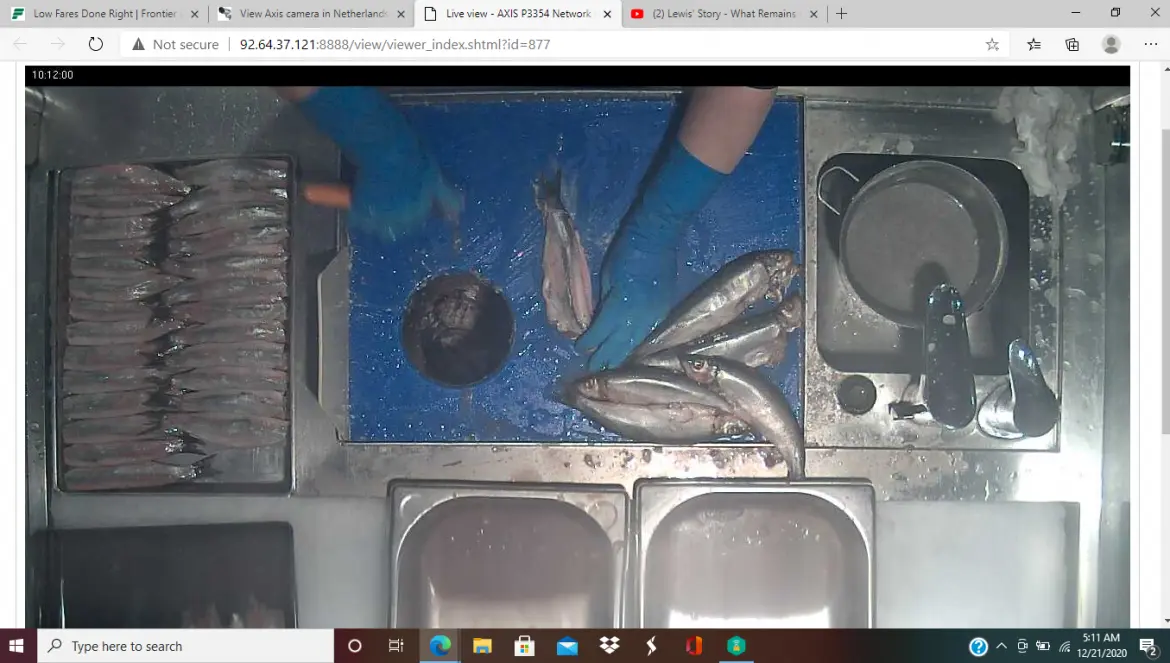Open the Collections panel

click(x=1072, y=44)
